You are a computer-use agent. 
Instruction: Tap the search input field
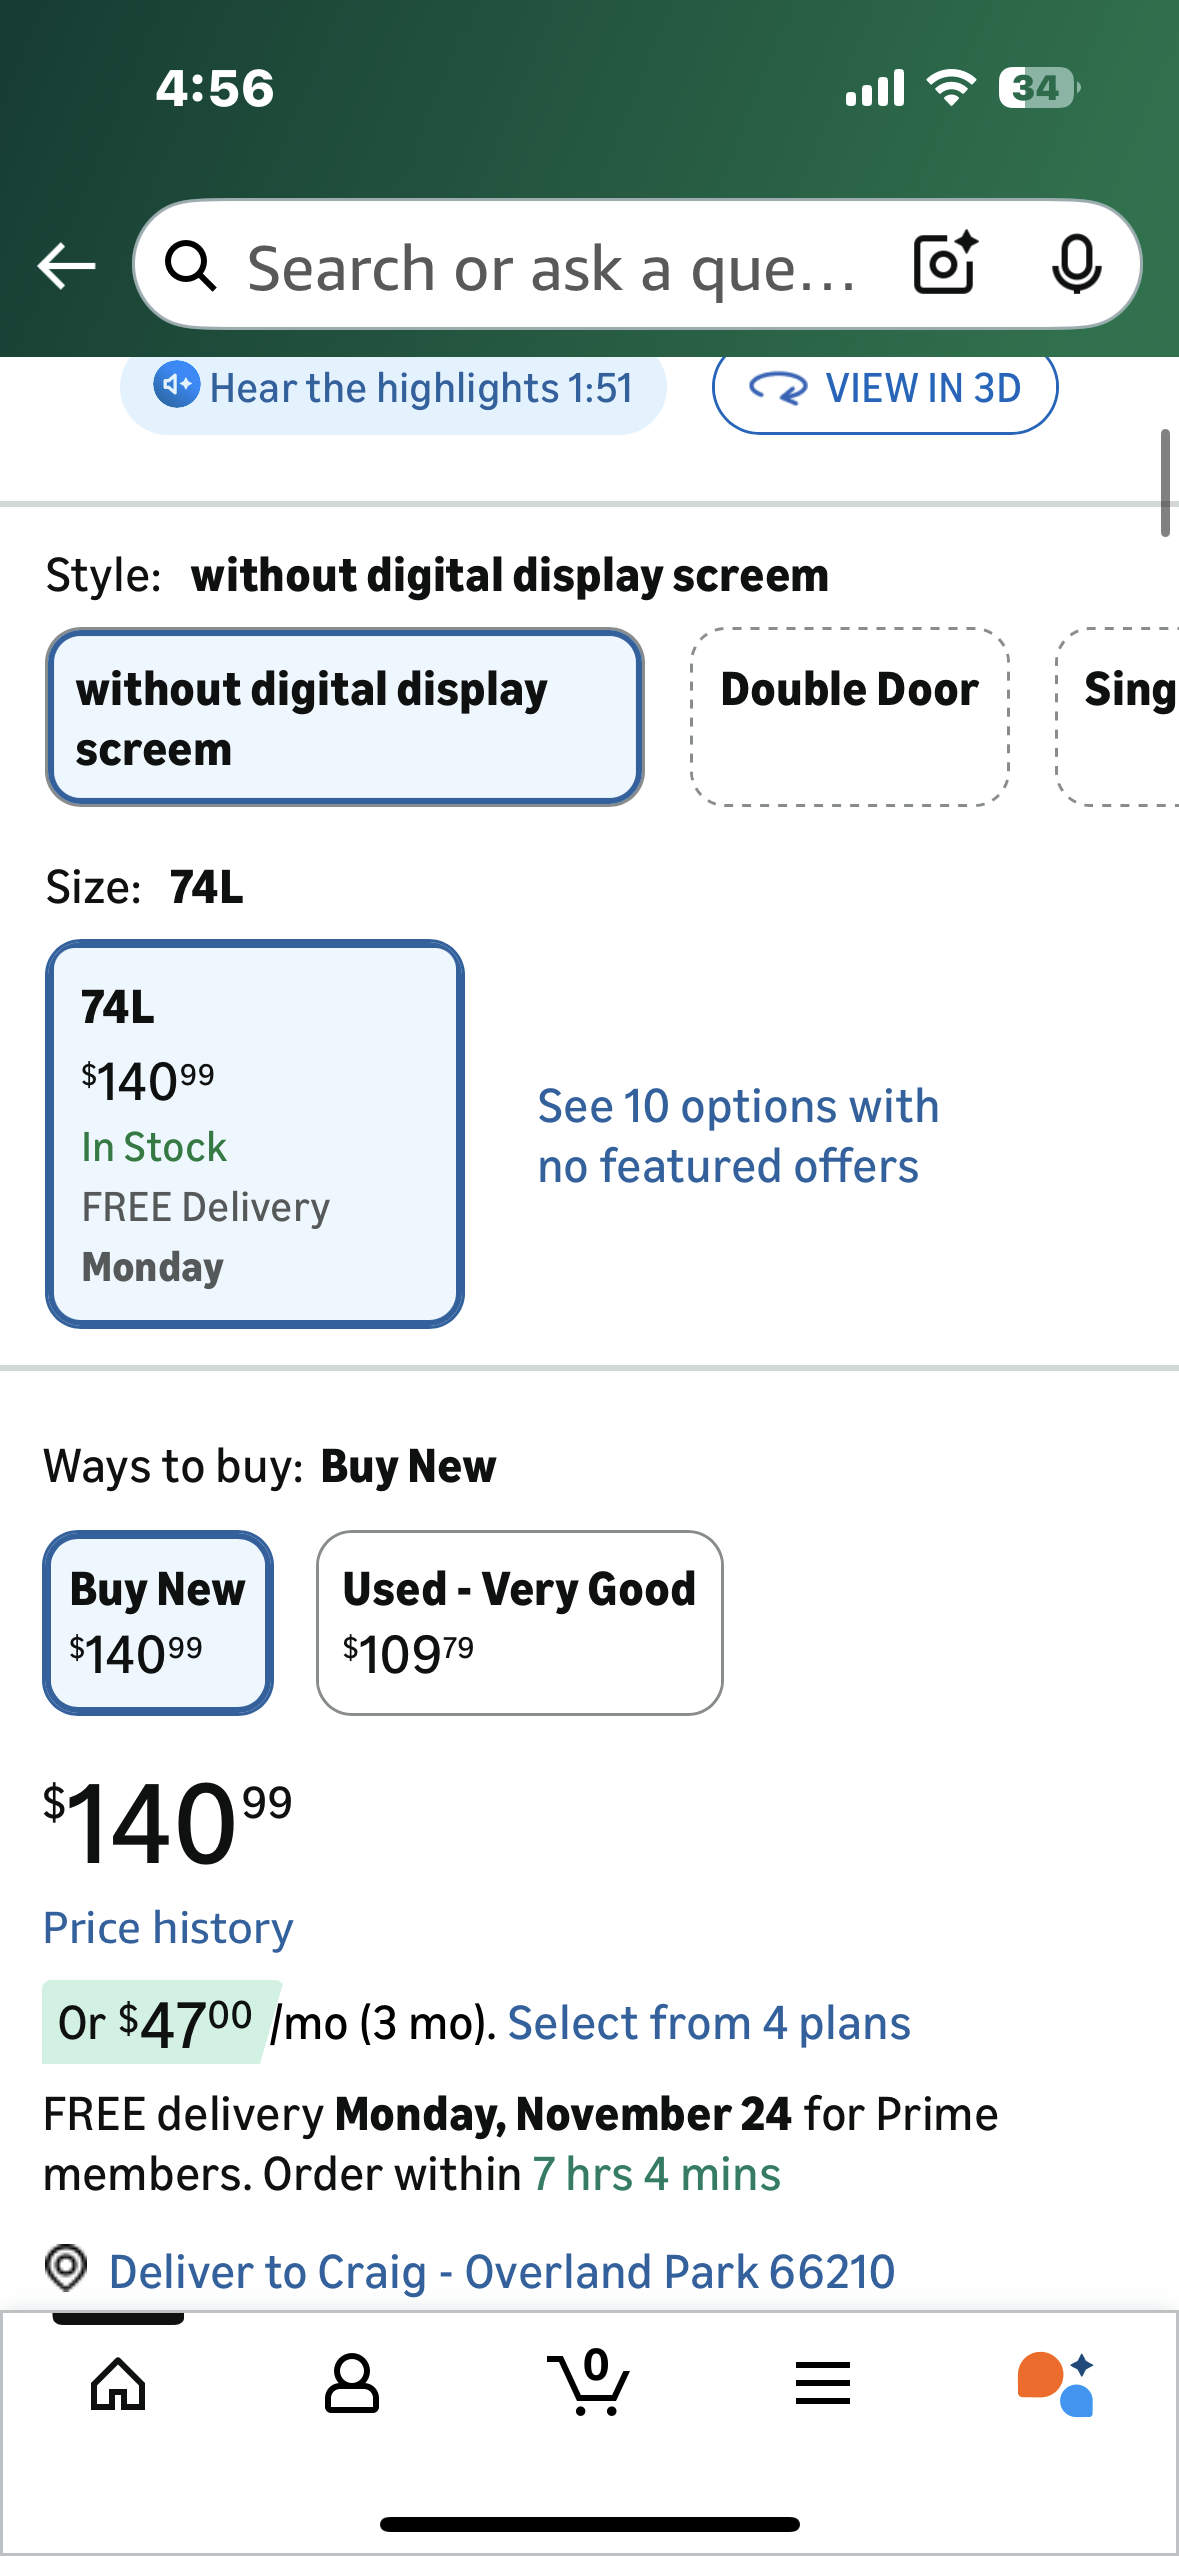click(x=550, y=268)
